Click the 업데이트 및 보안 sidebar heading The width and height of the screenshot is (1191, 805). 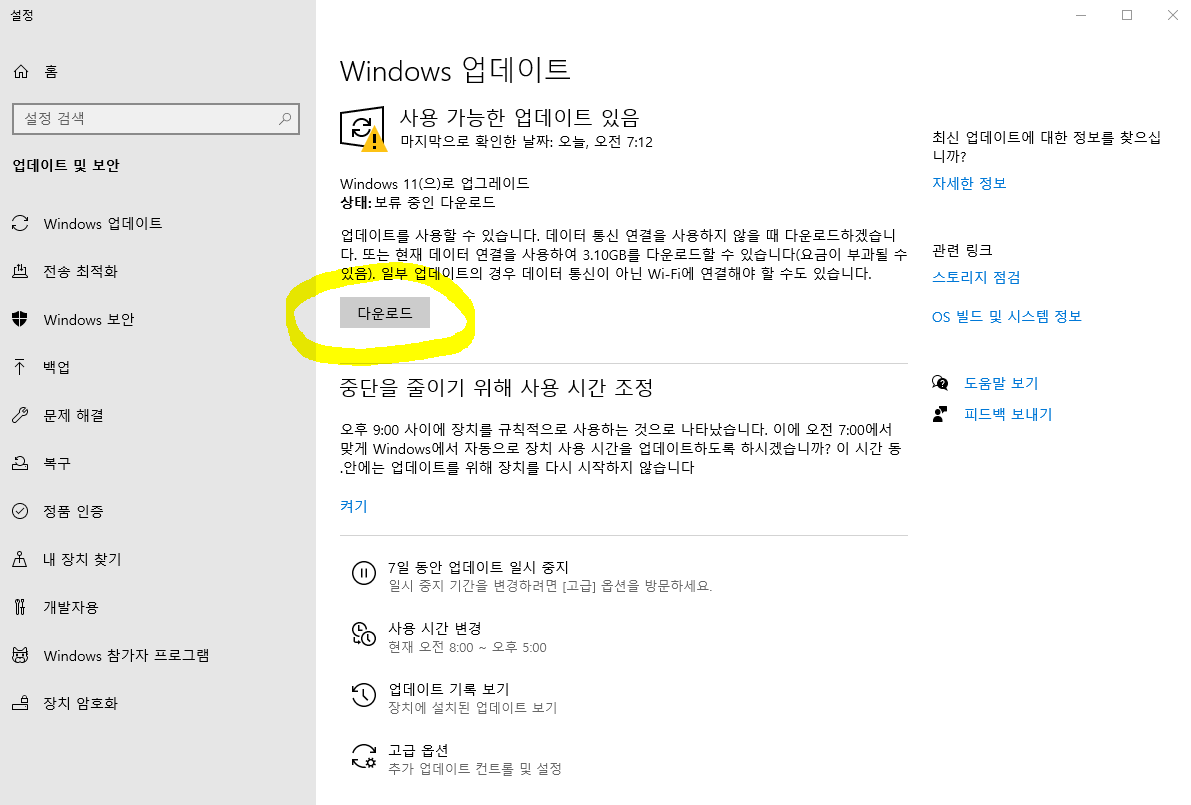[x=66, y=166]
